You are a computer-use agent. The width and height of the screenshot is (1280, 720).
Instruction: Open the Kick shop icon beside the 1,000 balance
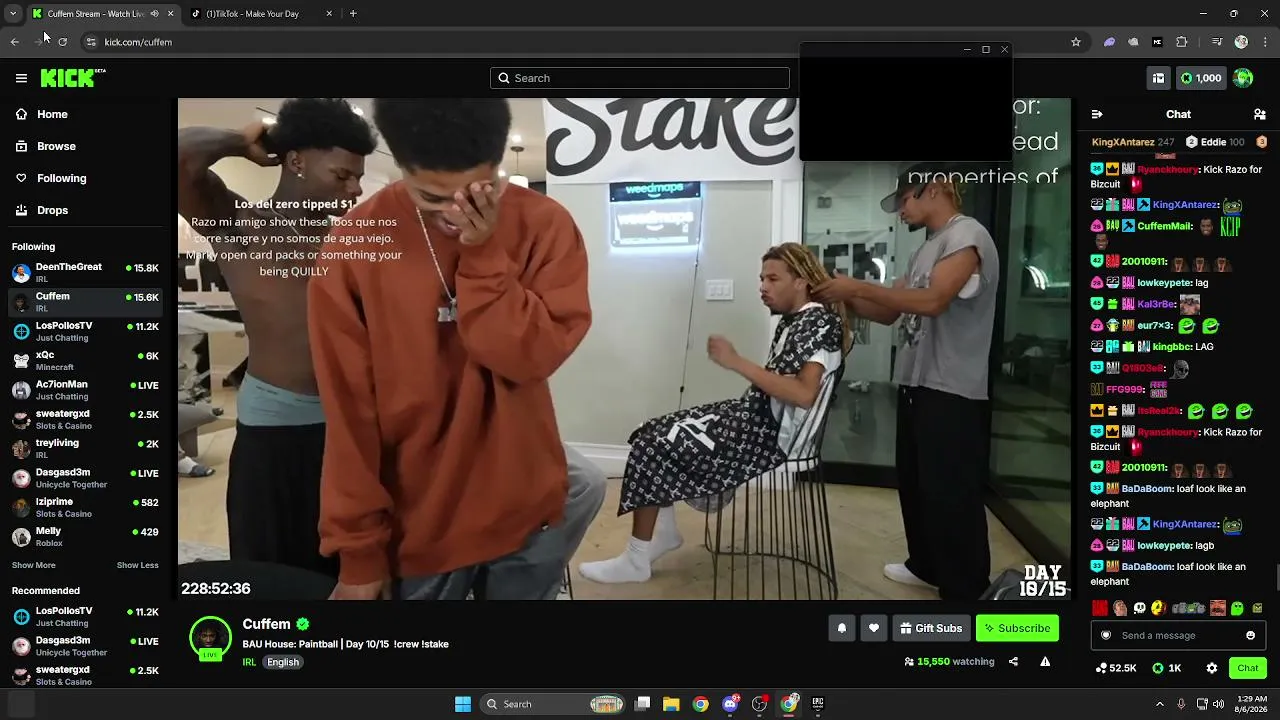(1158, 78)
